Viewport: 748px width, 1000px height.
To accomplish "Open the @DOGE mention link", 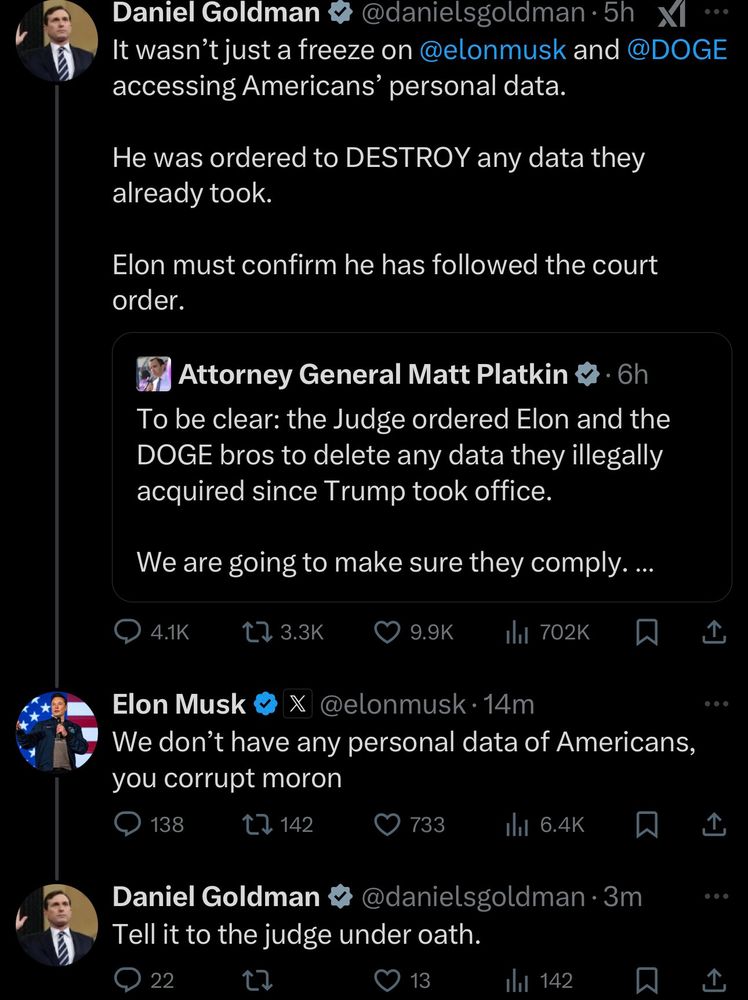I will point(676,49).
